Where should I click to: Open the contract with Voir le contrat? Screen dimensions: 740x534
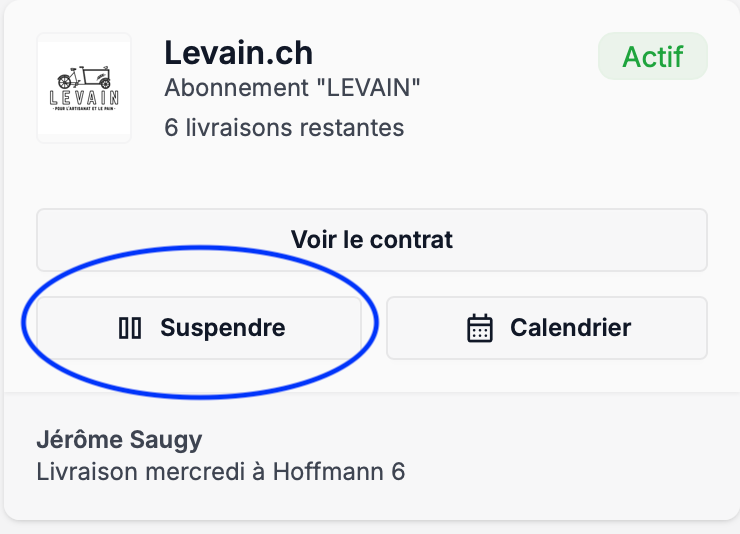372,240
